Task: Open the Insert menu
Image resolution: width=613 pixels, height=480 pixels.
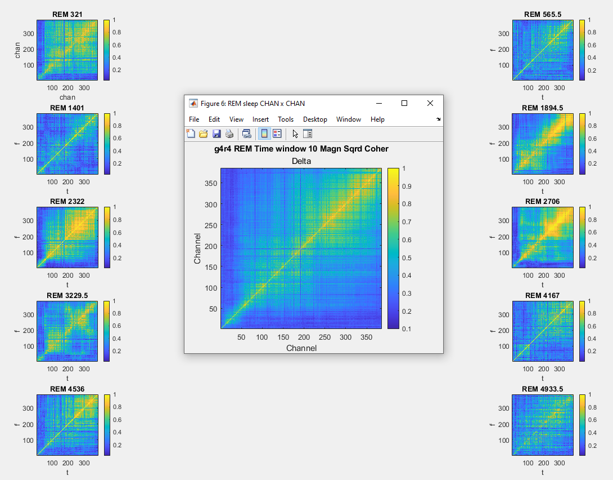Action: pyautogui.click(x=260, y=119)
